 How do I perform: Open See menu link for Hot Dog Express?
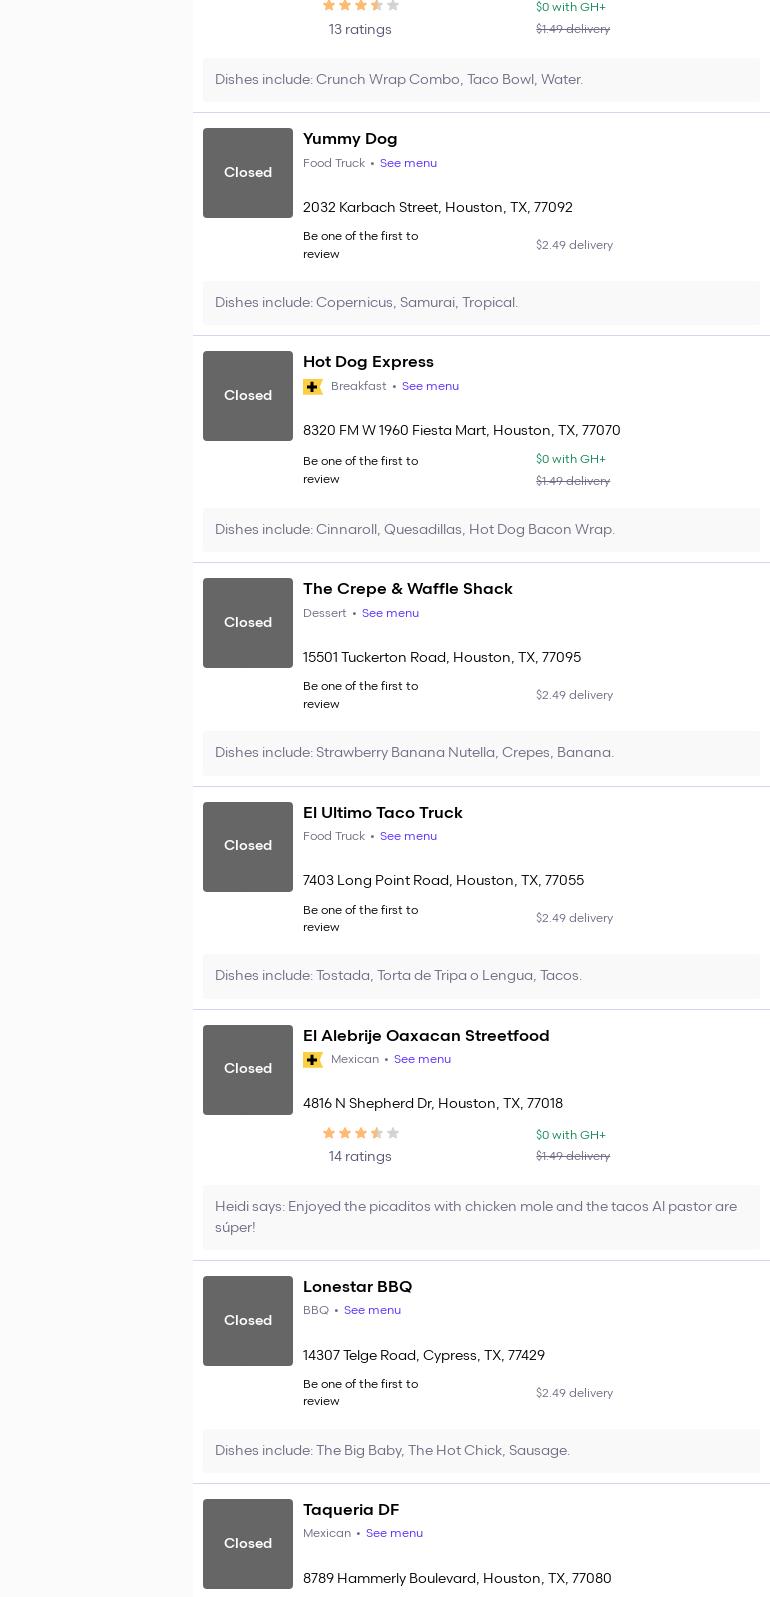tap(430, 386)
